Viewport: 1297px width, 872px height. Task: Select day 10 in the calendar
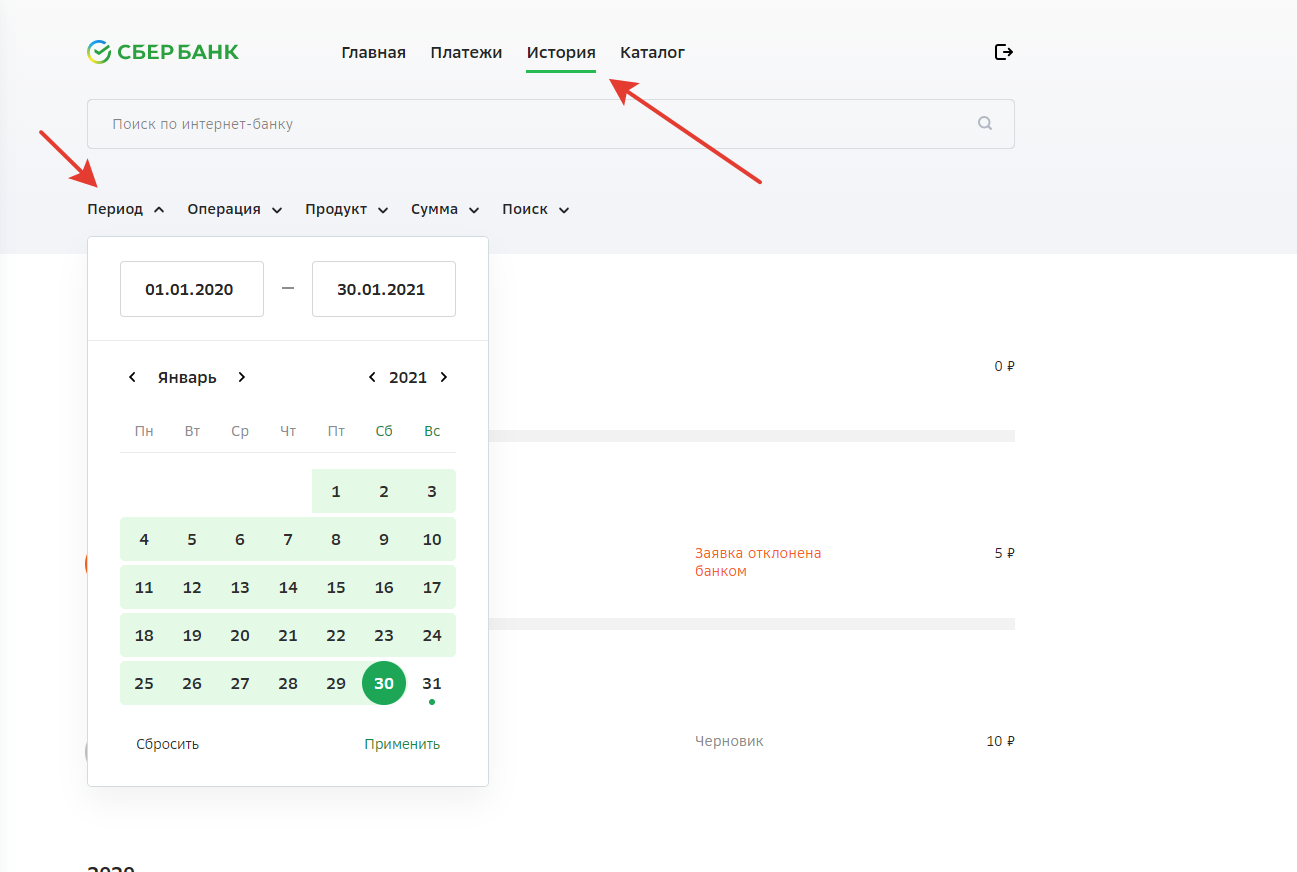(x=432, y=539)
